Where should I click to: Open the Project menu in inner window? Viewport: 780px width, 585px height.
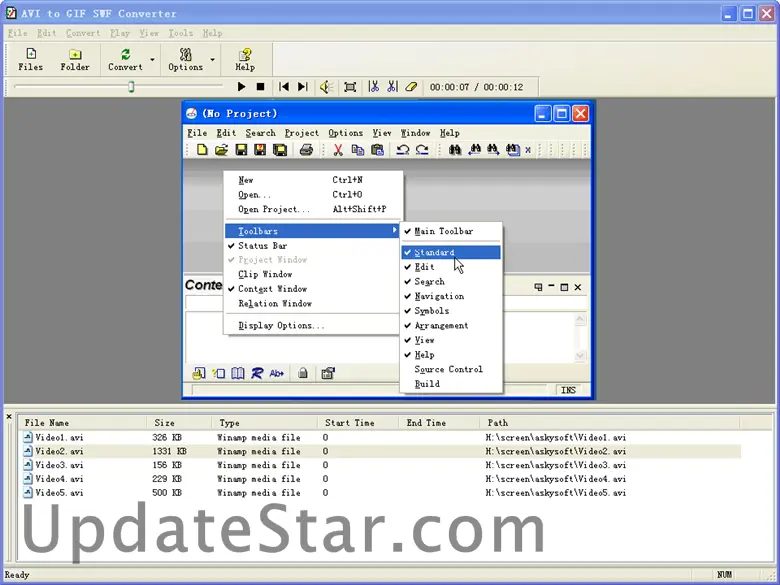click(x=302, y=133)
